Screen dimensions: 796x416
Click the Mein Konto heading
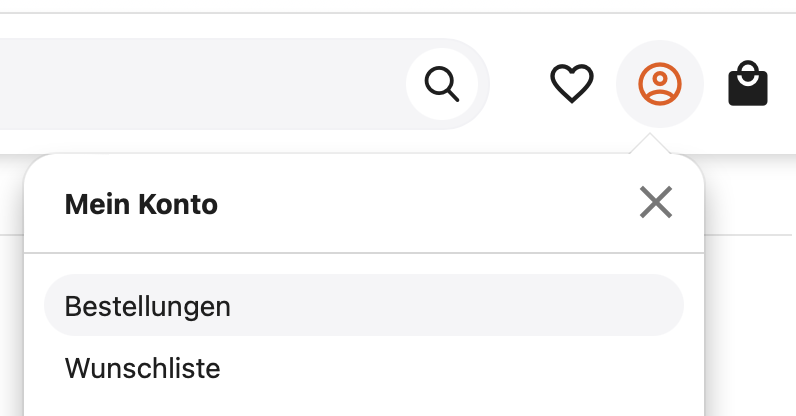pos(141,204)
